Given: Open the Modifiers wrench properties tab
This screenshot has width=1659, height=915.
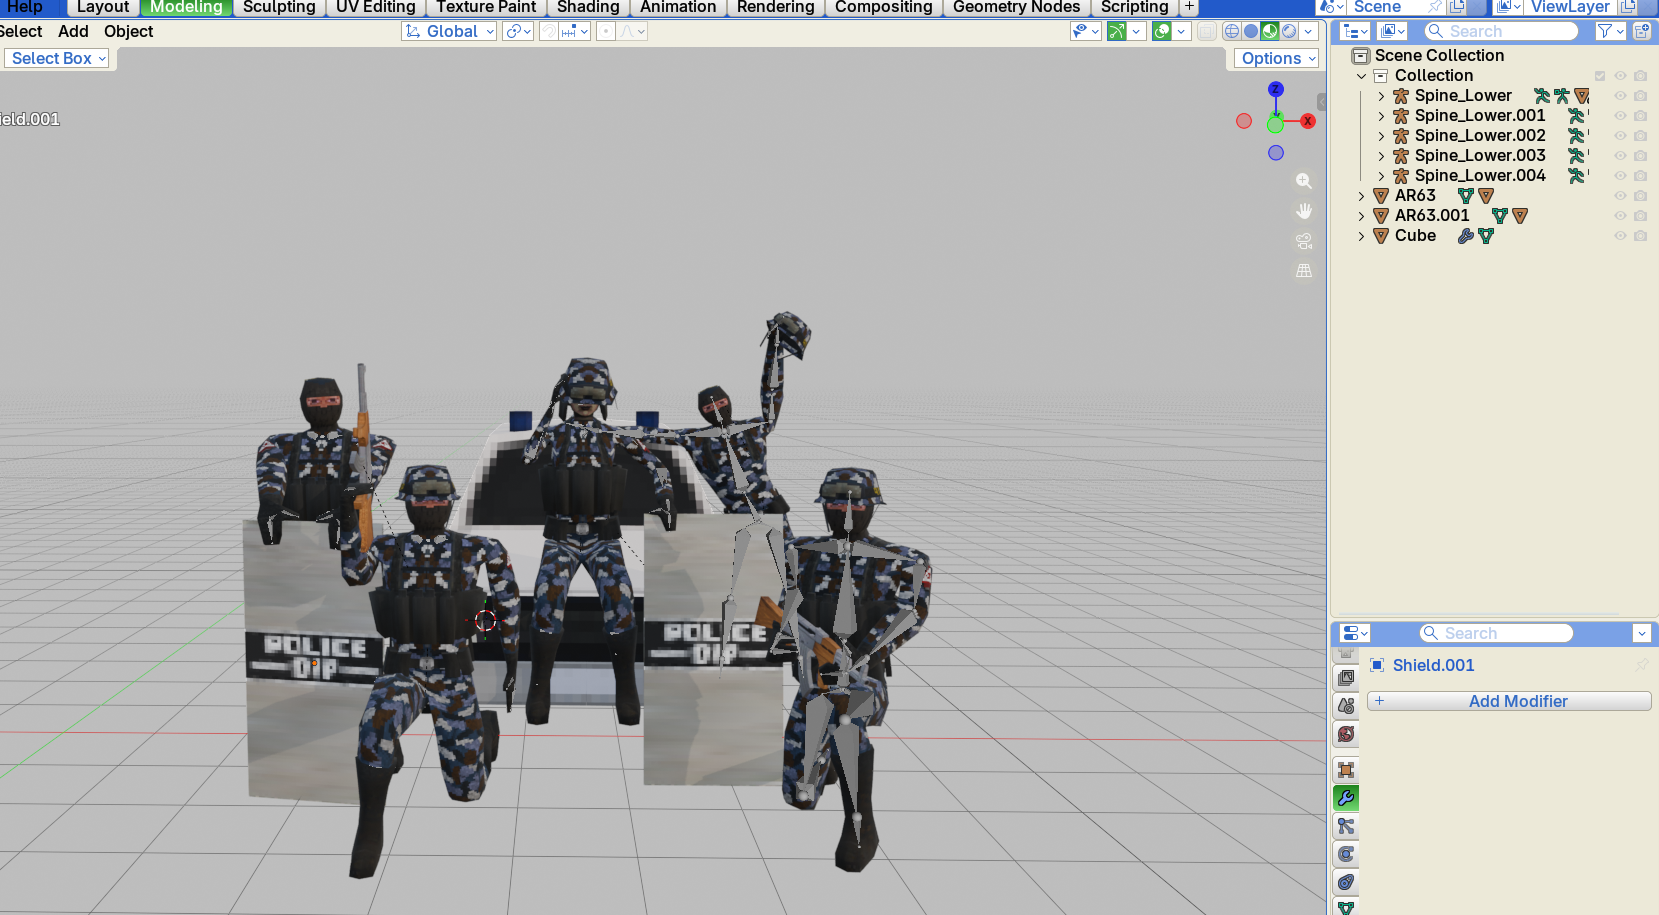Looking at the screenshot, I should pyautogui.click(x=1346, y=798).
